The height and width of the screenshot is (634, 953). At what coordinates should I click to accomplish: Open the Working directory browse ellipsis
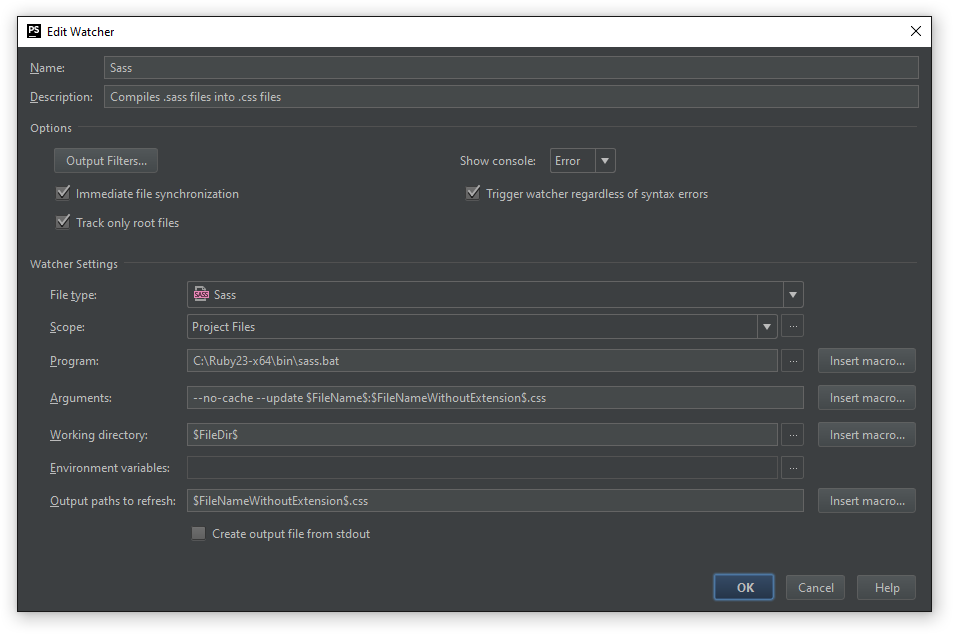pos(792,435)
